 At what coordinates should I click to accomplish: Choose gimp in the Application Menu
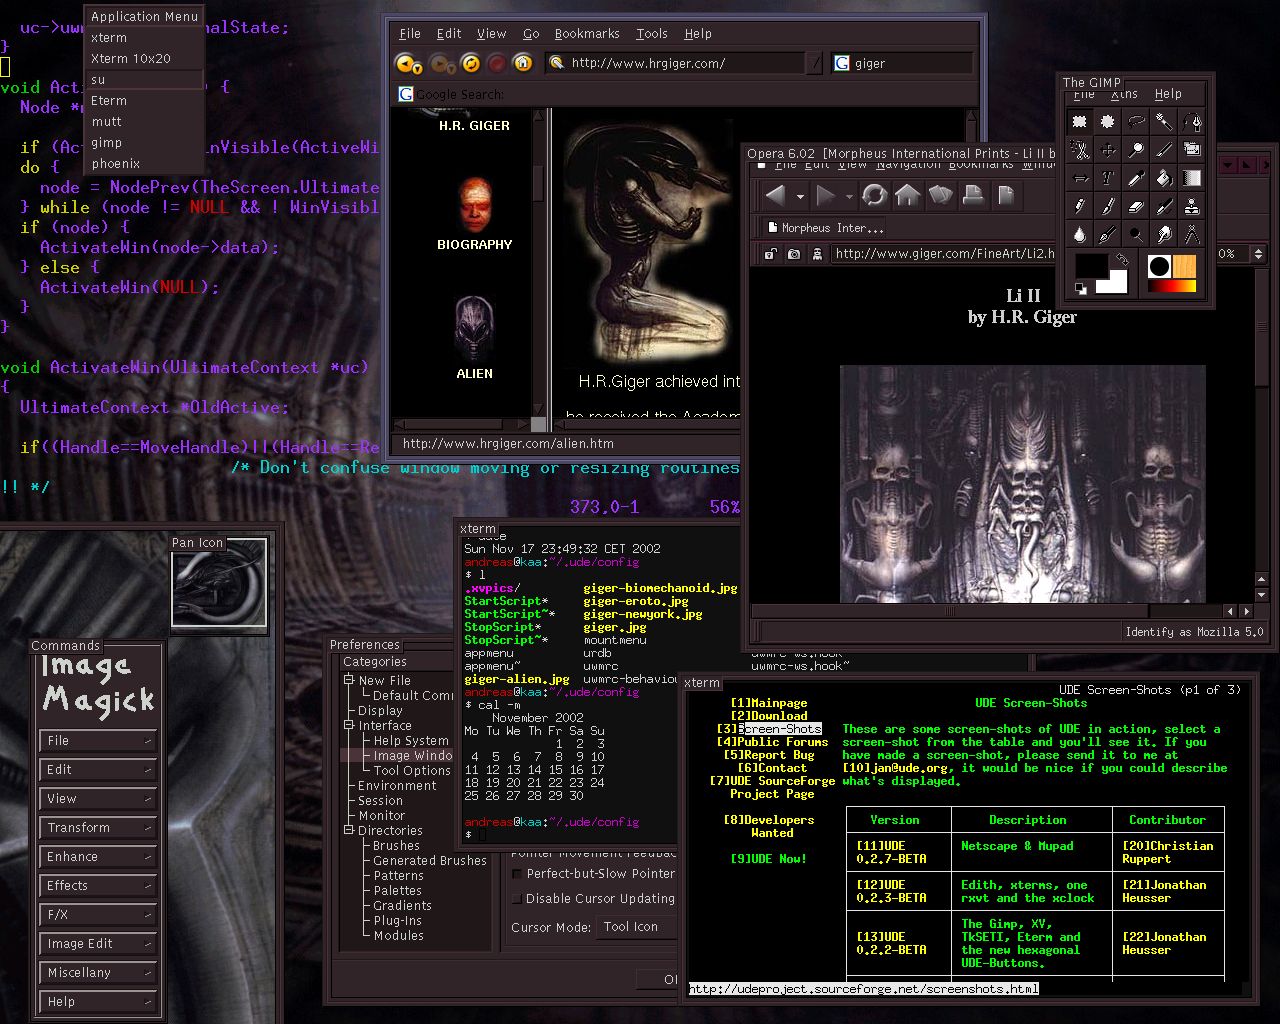[144, 143]
